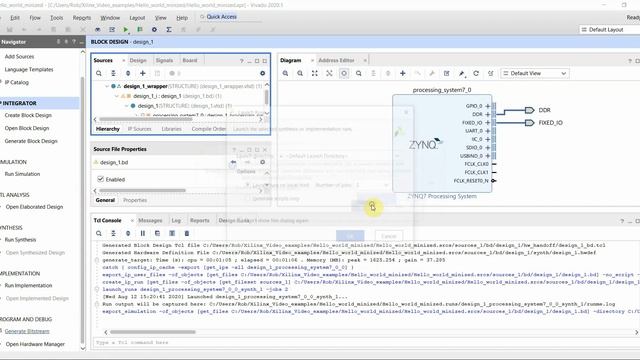This screenshot has width=640, height=360.
Task: Open the Tools menu
Action: click(56, 18)
